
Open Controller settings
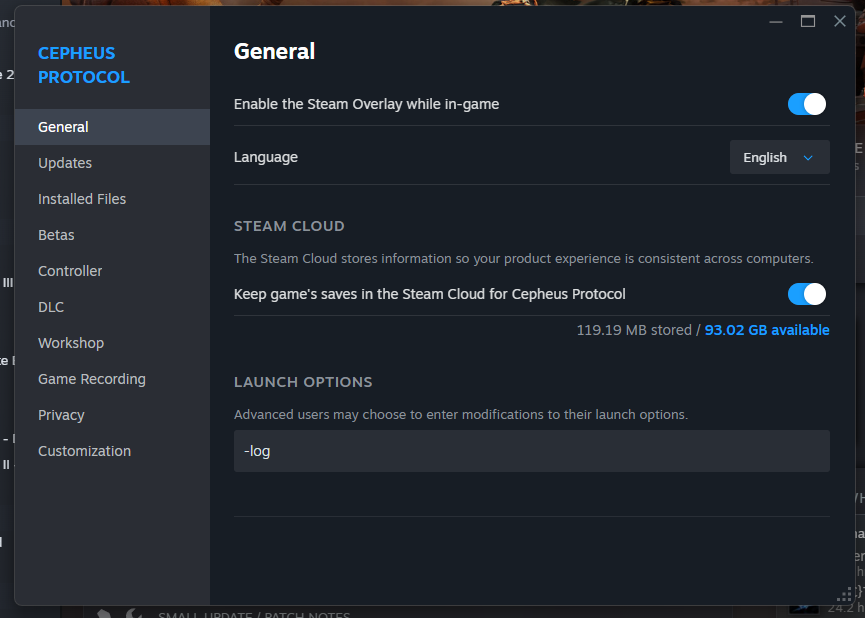[x=70, y=271]
